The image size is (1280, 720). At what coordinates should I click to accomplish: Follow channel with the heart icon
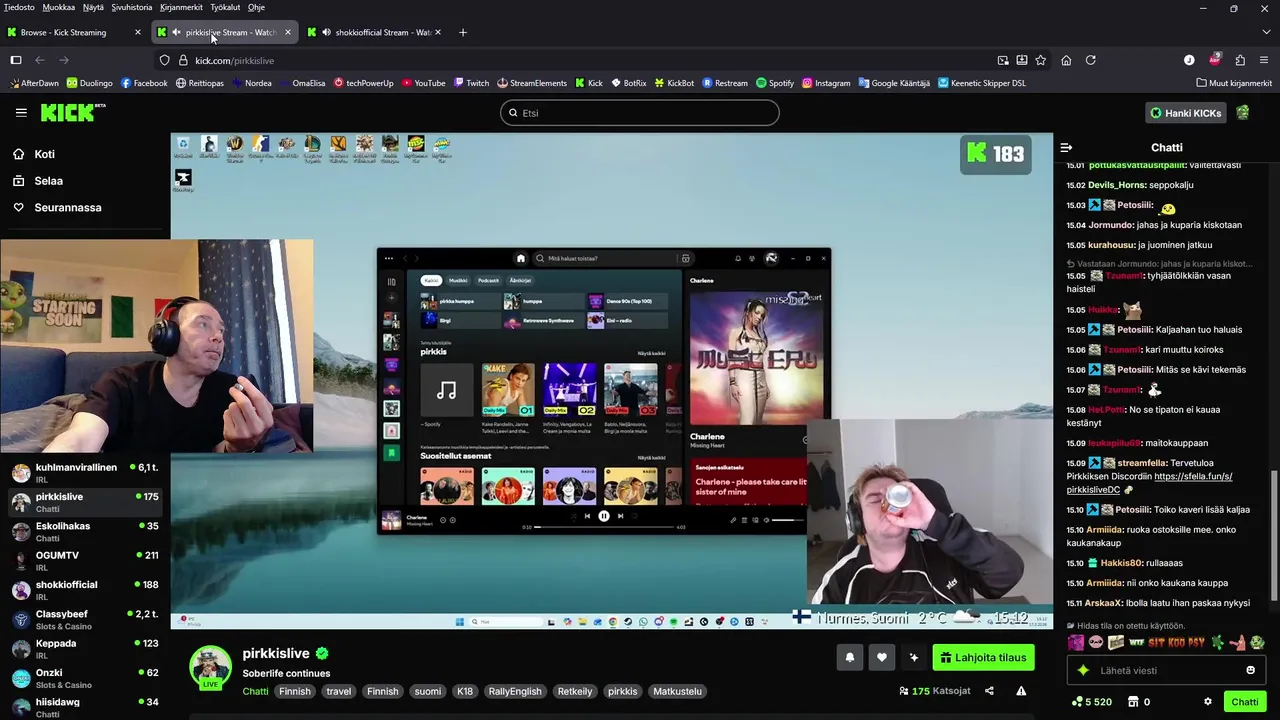[882, 657]
